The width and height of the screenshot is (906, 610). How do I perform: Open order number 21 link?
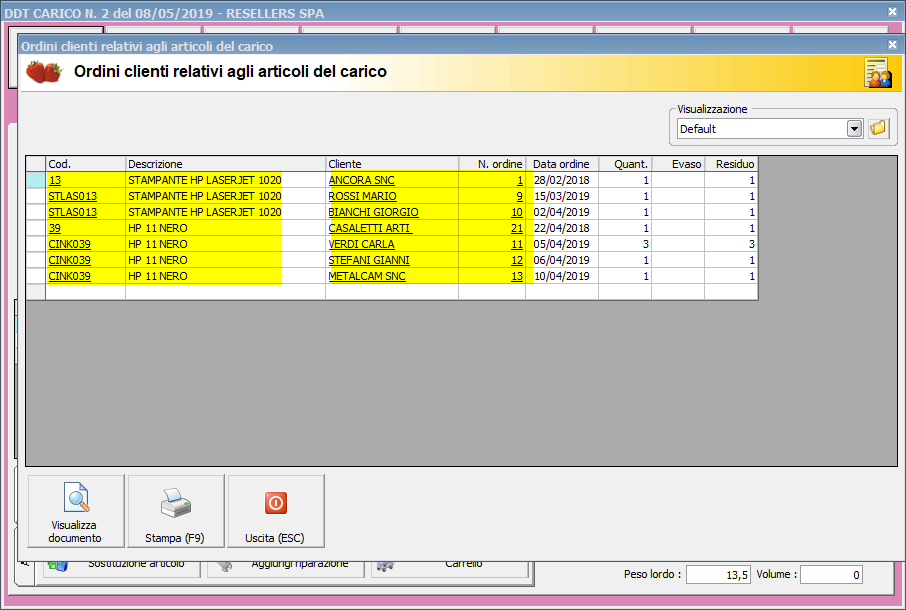pos(517,228)
